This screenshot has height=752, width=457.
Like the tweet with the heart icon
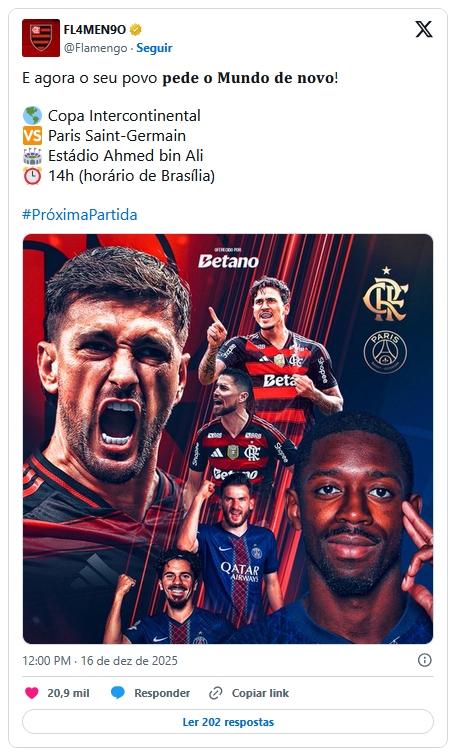[x=32, y=693]
